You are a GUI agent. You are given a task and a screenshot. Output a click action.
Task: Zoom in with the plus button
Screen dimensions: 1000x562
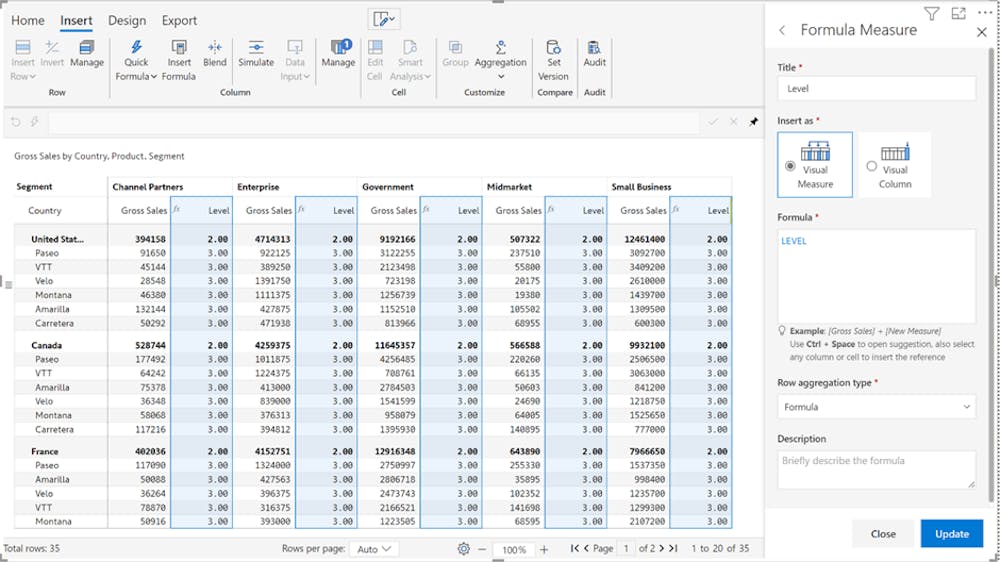(x=544, y=549)
